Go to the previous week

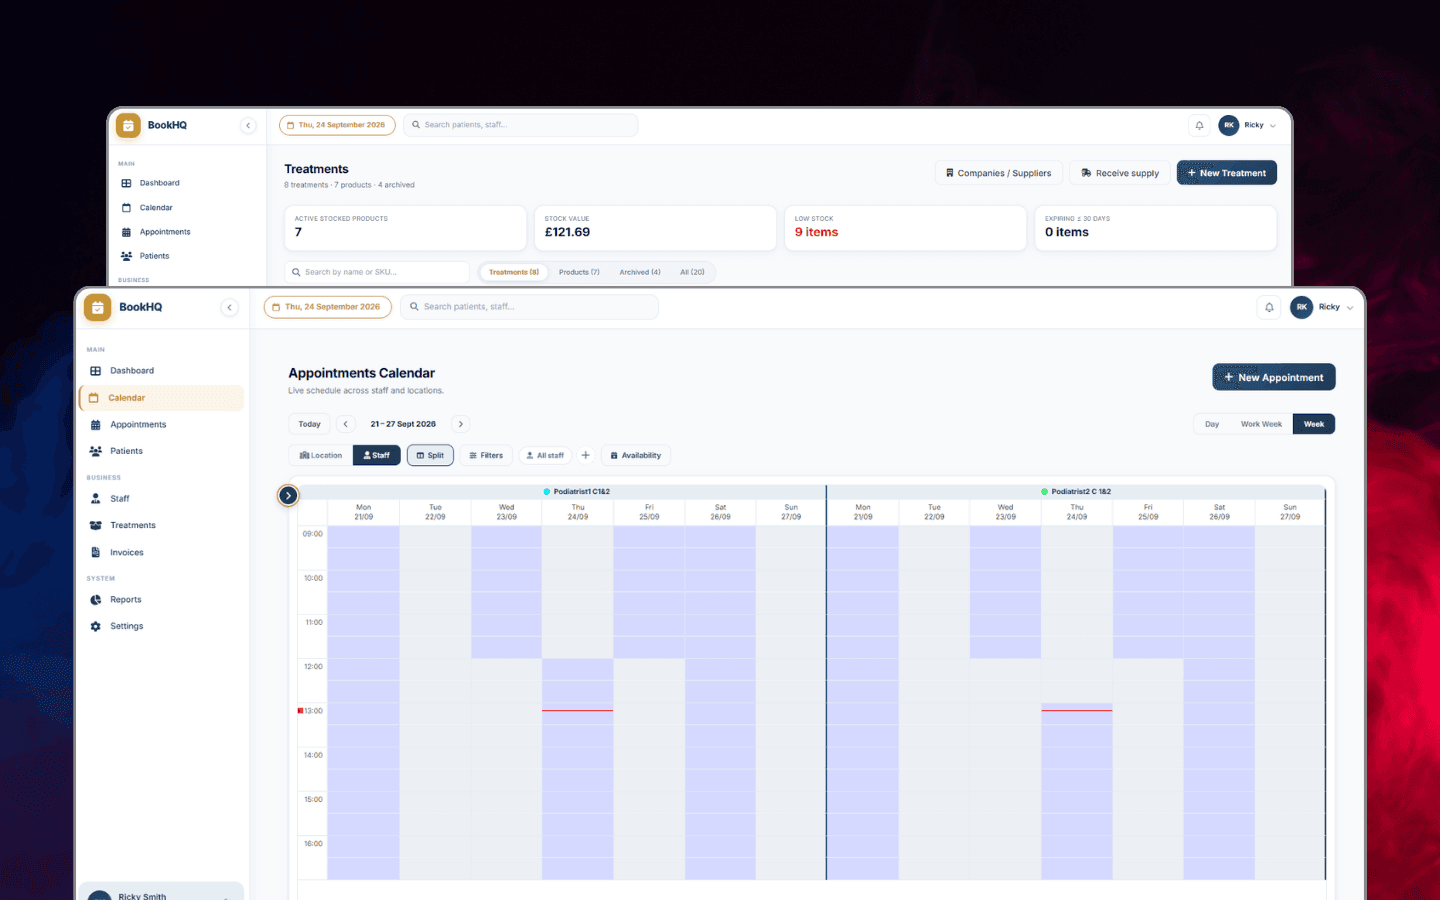346,424
